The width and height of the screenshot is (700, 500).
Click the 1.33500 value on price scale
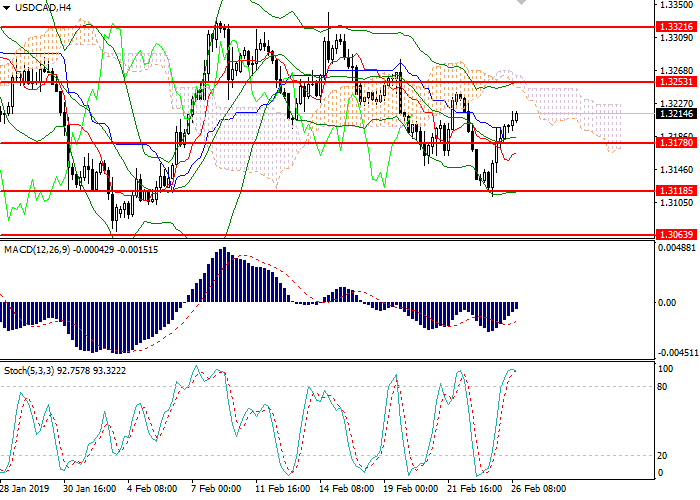(x=676, y=5)
